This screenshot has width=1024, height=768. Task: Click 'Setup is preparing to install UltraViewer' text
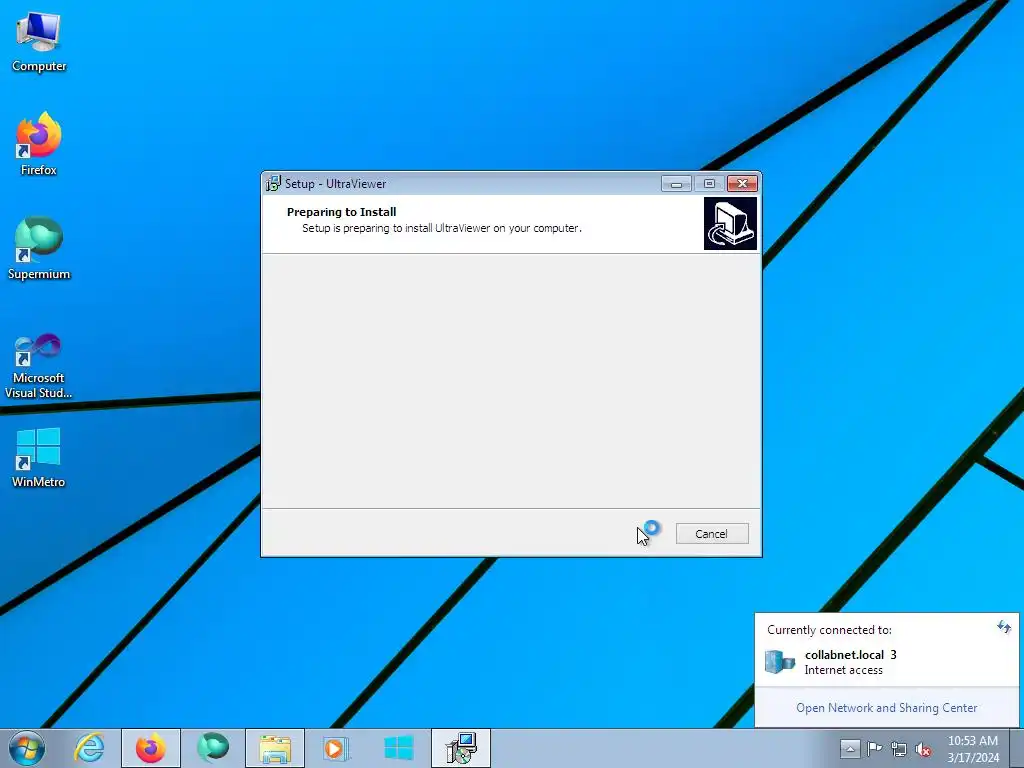[x=441, y=229]
